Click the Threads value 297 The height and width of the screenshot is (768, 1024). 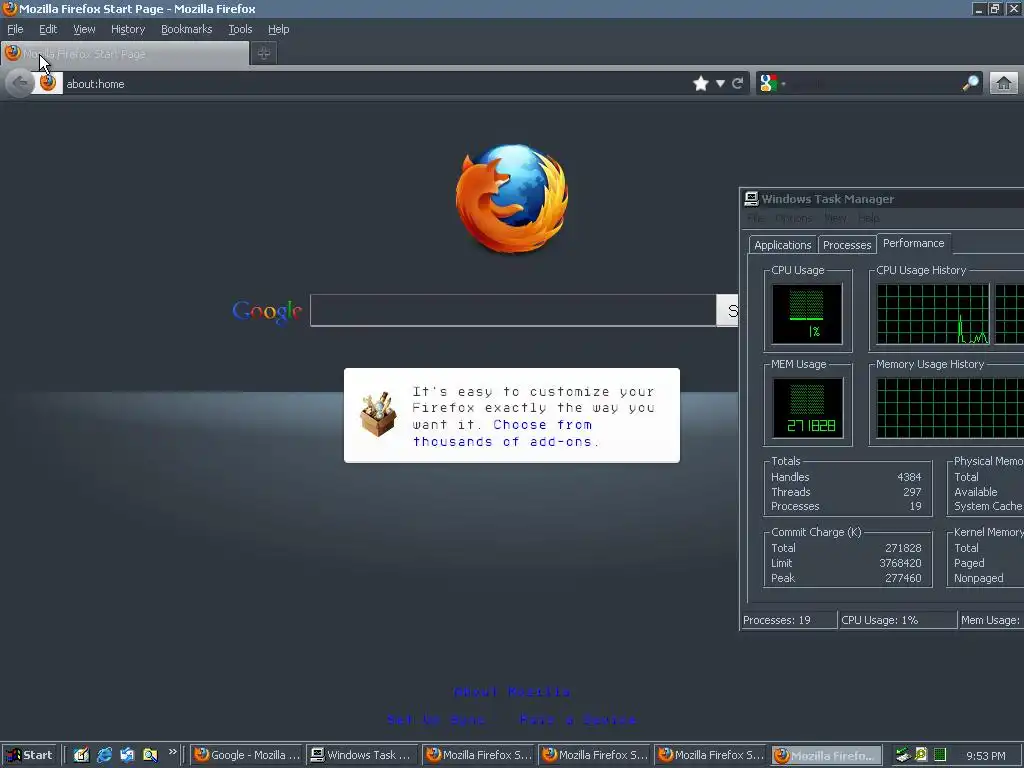[x=912, y=492]
